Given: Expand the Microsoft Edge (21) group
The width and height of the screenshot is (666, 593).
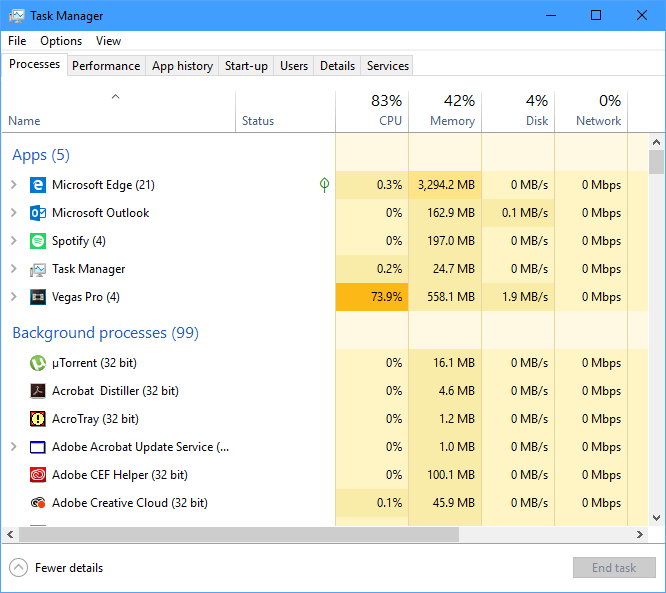Looking at the screenshot, I should tap(14, 185).
